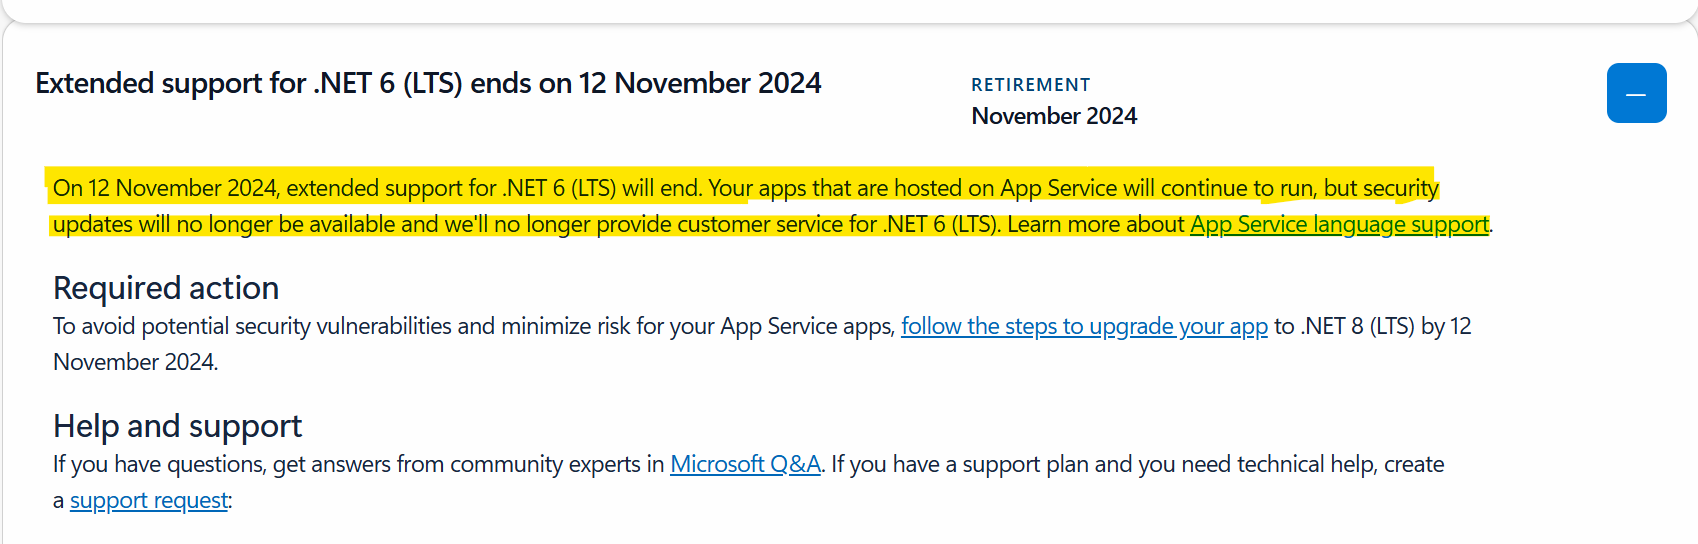This screenshot has width=1698, height=544.
Task: Click the '.NET 8 (LTS) by 12' text
Action: 1386,327
